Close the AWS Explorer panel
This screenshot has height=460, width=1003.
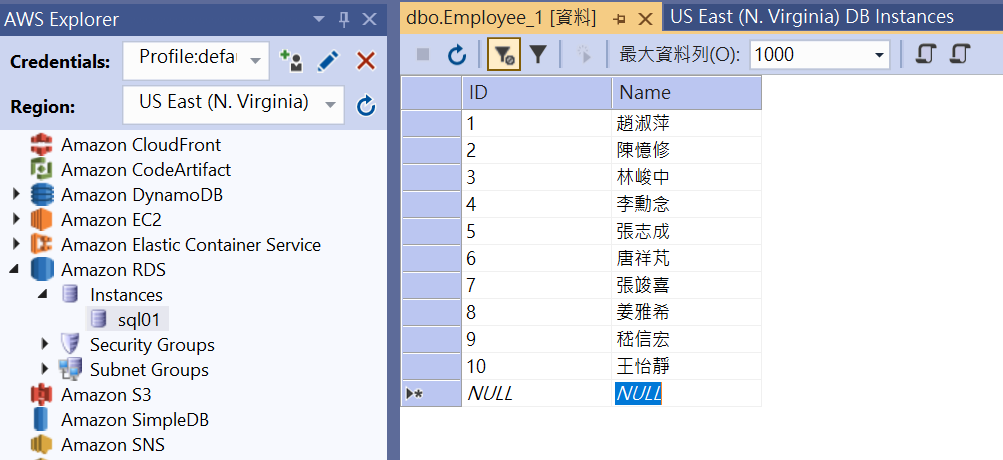[370, 20]
